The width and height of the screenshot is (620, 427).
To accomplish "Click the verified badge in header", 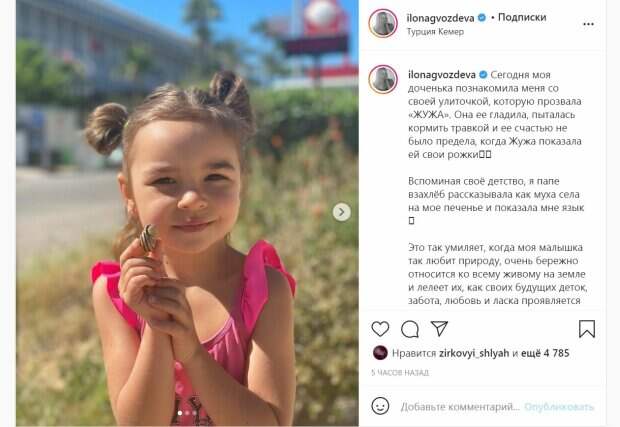I will (482, 17).
